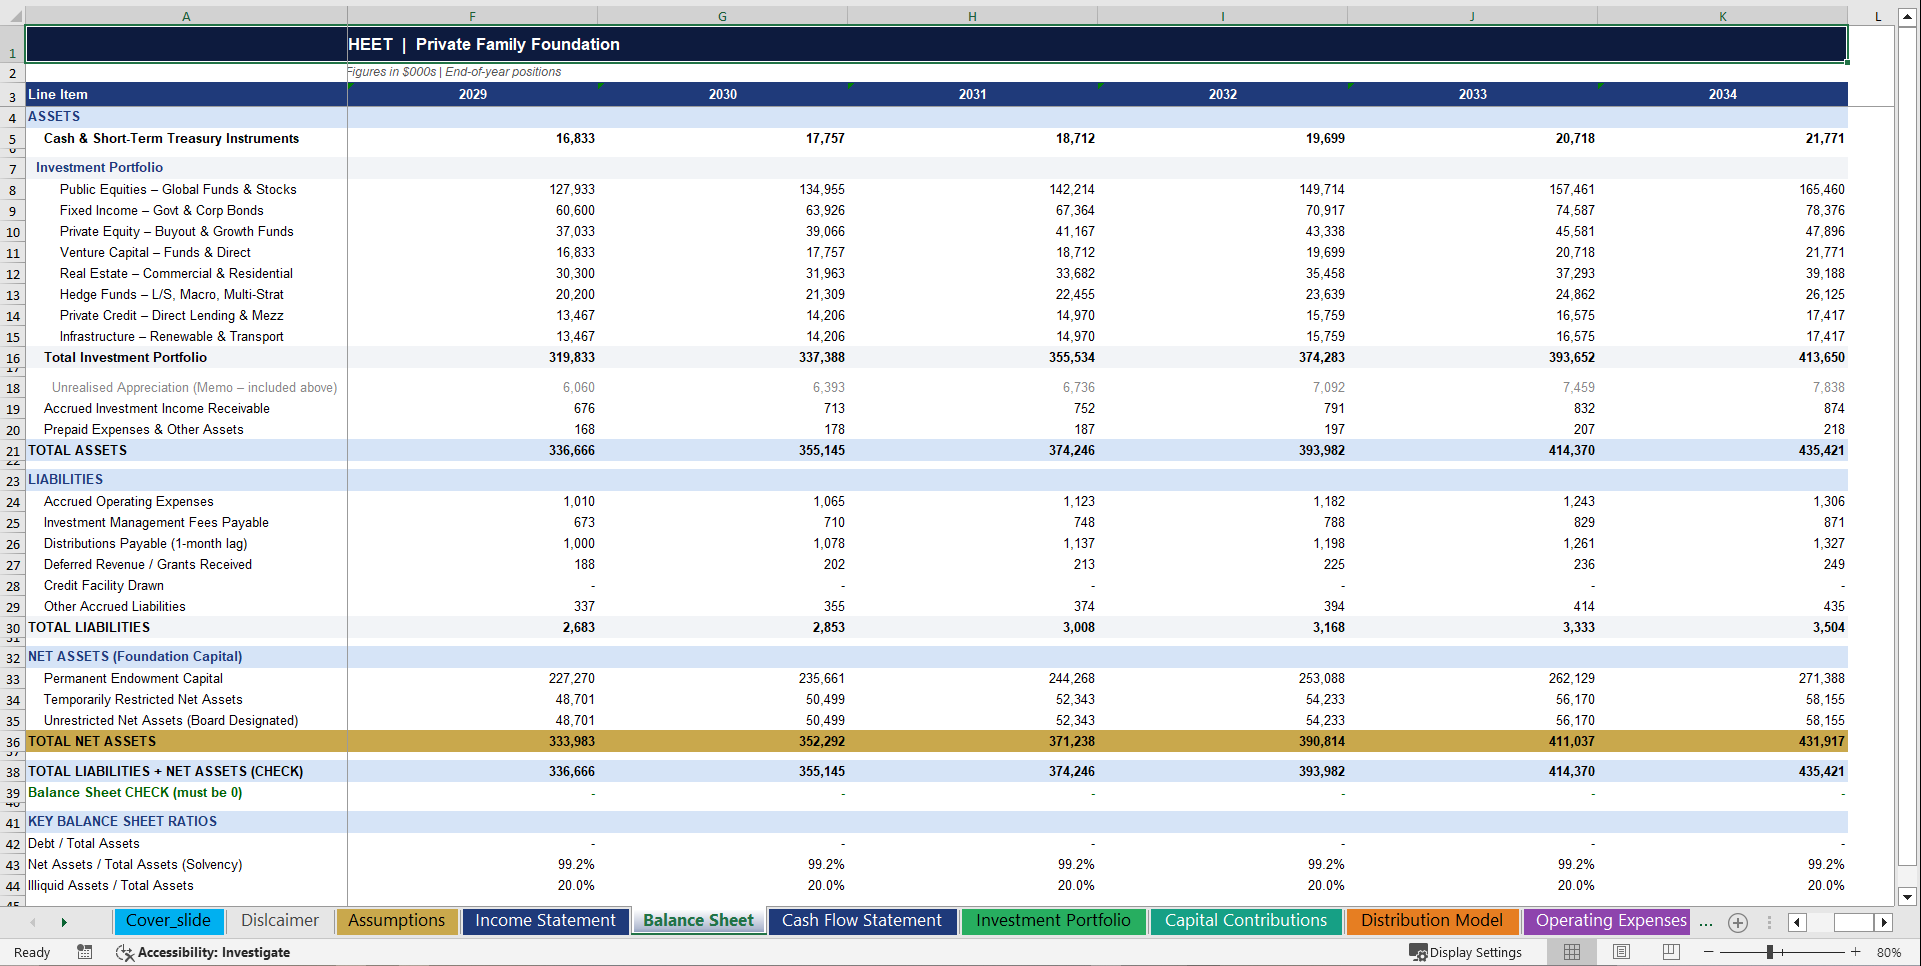Open the hidden sheets ellipsis menu
The image size is (1921, 966).
pyautogui.click(x=1706, y=922)
